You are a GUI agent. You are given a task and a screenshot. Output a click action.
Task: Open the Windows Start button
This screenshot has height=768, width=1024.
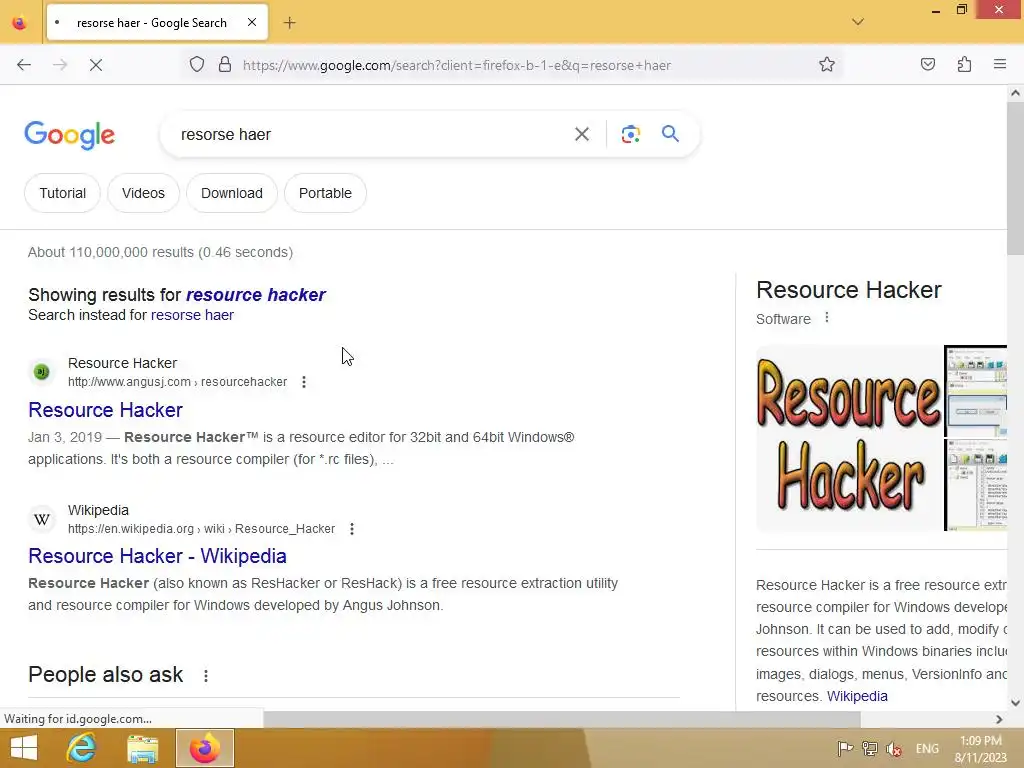coord(24,748)
